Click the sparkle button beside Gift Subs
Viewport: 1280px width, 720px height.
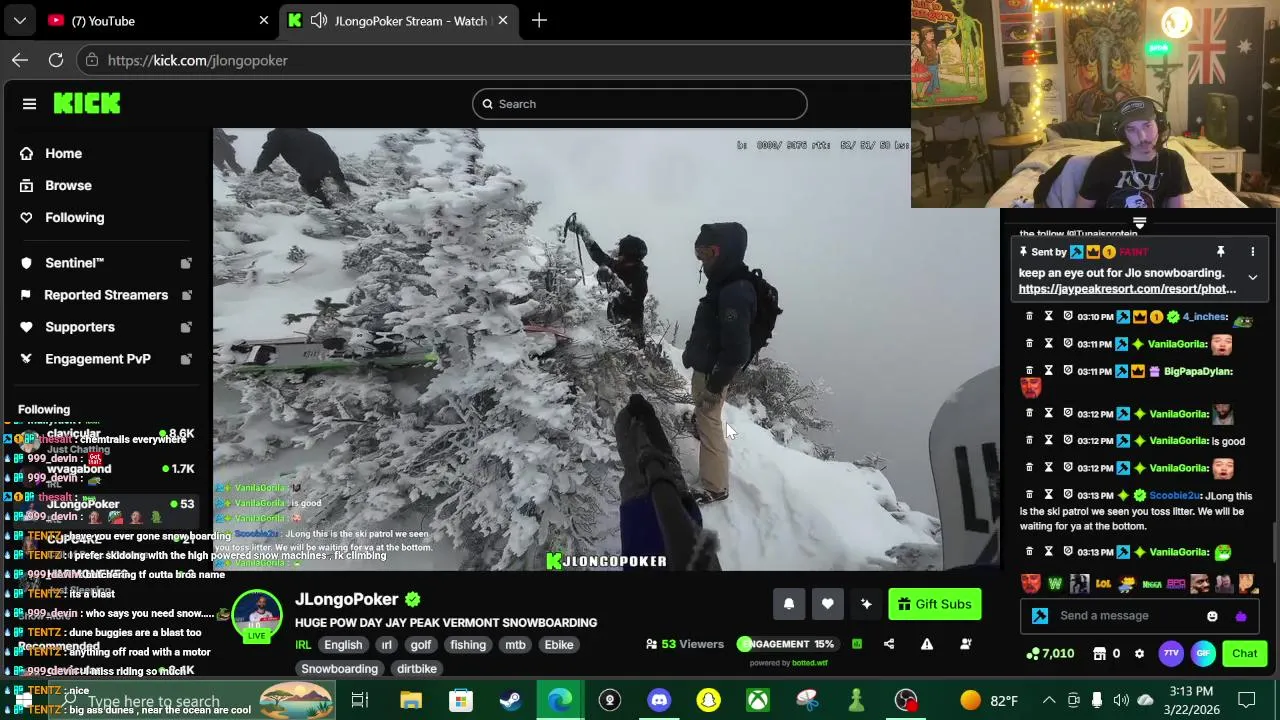coord(866,604)
